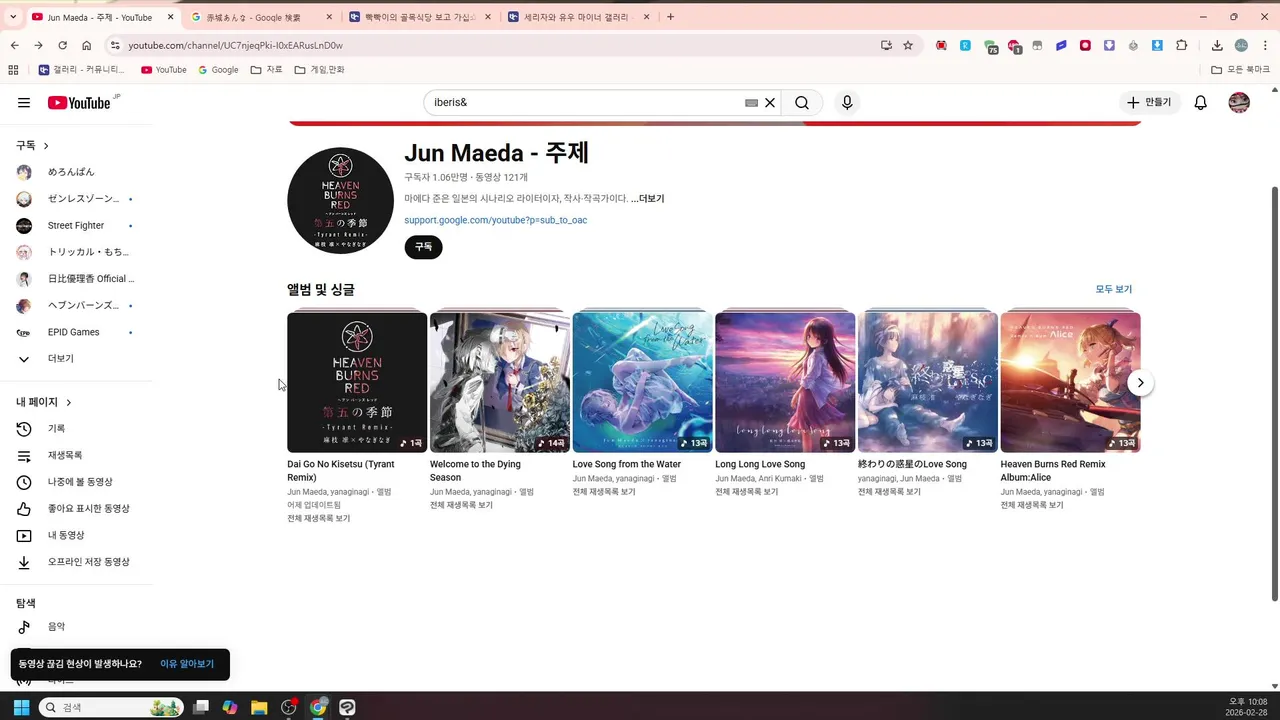This screenshot has height=720, width=1280.
Task: Click 모두 보기 for albums and singles
Action: tap(1114, 290)
